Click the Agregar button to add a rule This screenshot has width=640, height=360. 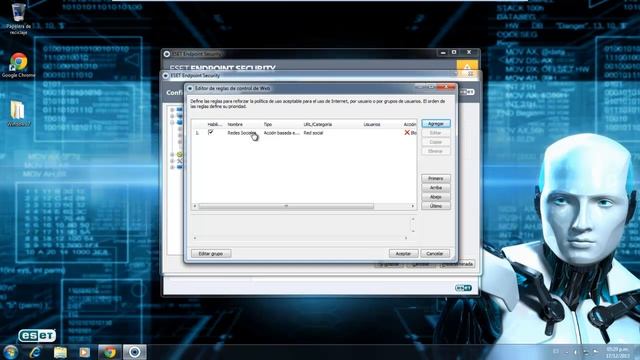click(436, 123)
